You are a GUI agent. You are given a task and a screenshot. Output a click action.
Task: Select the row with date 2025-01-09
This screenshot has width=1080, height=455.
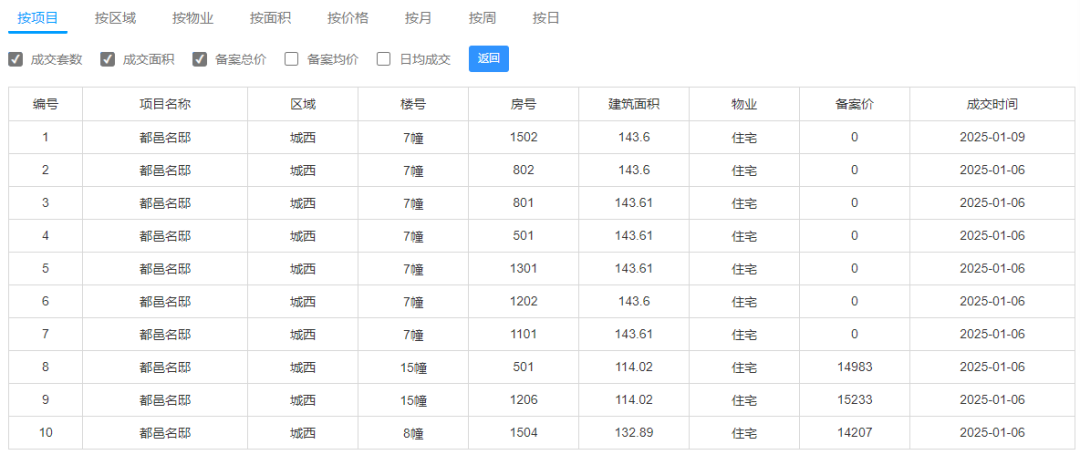(x=541, y=137)
